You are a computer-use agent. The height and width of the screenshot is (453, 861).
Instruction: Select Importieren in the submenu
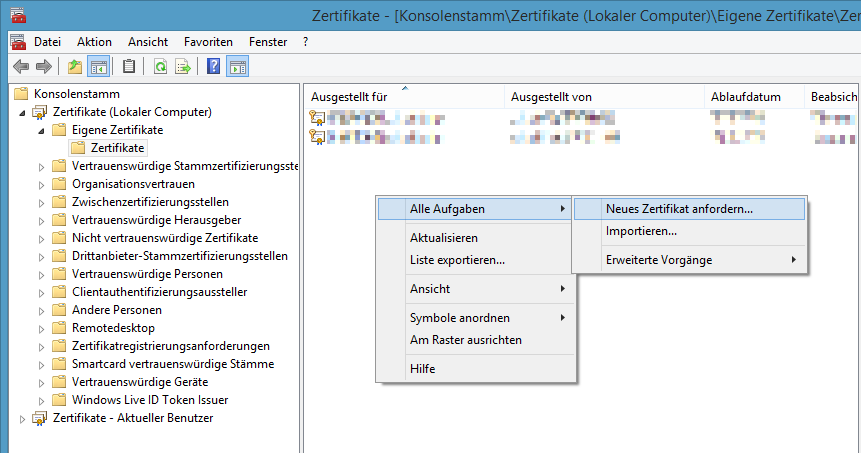[641, 231]
